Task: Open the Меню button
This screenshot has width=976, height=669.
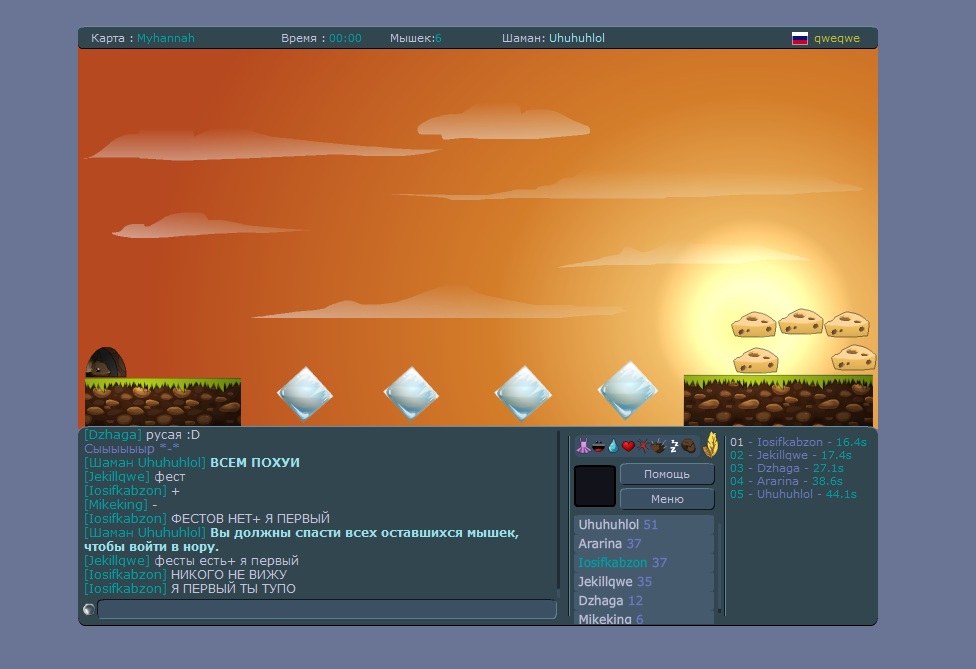Action: tap(667, 499)
